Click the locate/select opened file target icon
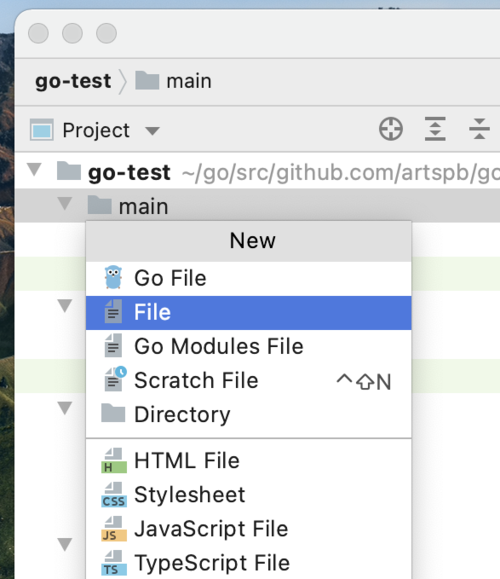Viewport: 500px width, 579px height. pyautogui.click(x=391, y=129)
